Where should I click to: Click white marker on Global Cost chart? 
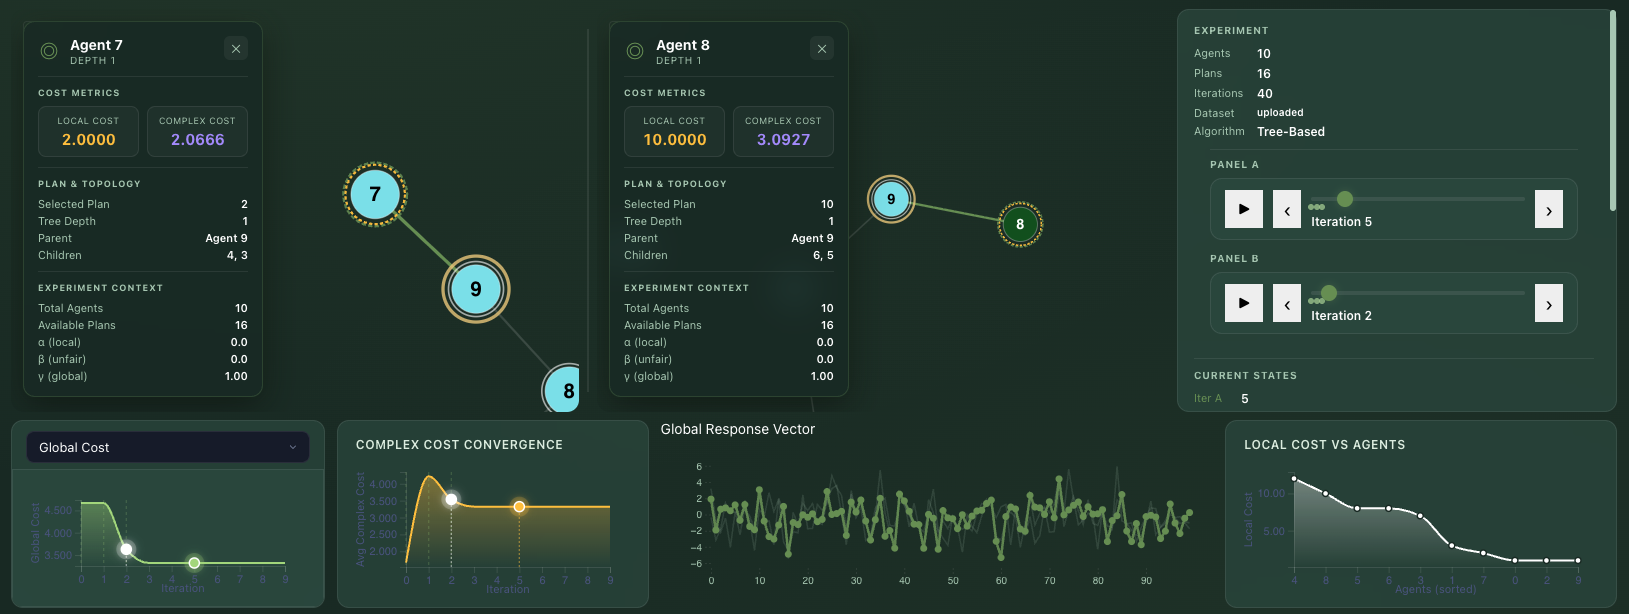(126, 549)
